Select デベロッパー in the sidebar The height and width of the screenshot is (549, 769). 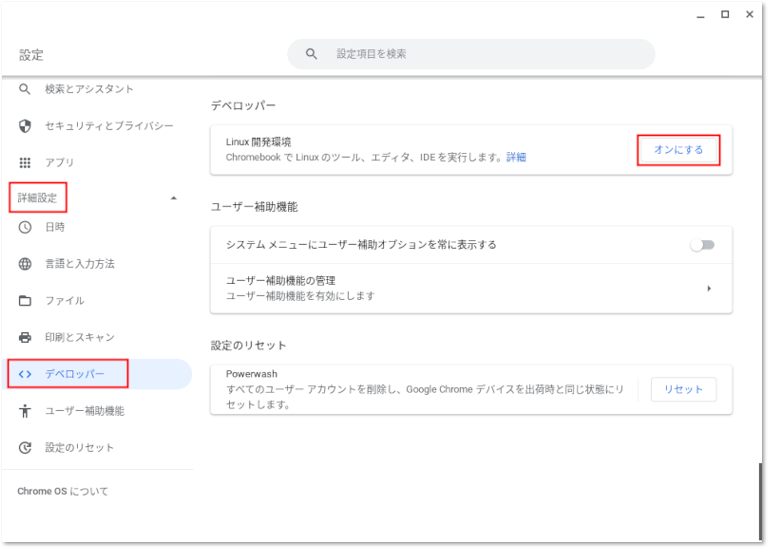pyautogui.click(x=74, y=374)
